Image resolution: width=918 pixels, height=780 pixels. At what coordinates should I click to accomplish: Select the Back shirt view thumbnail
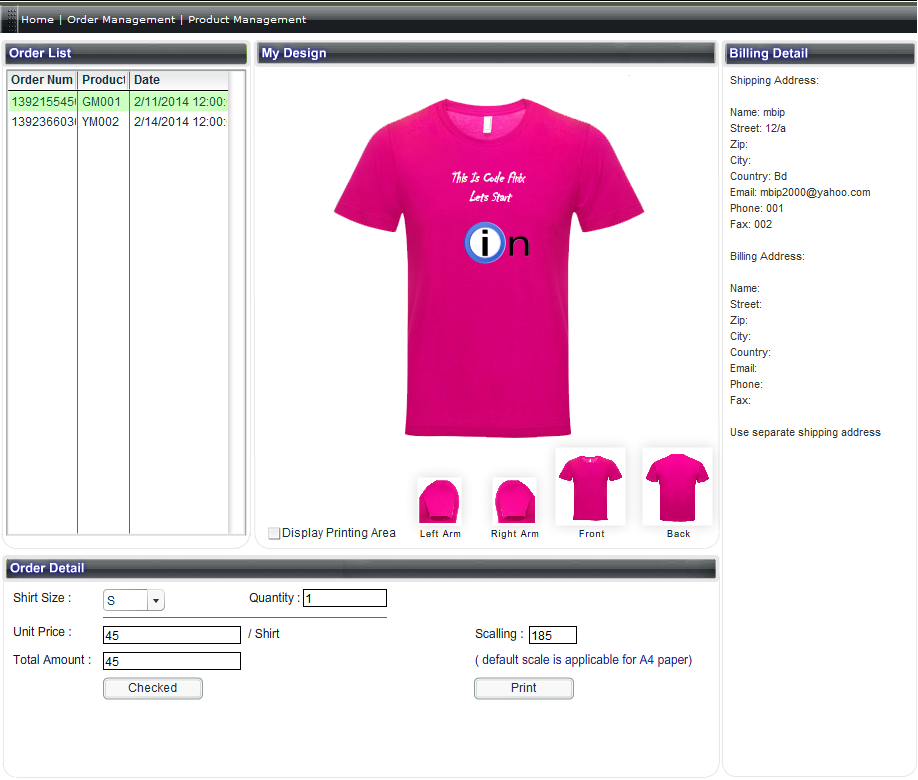(x=677, y=487)
